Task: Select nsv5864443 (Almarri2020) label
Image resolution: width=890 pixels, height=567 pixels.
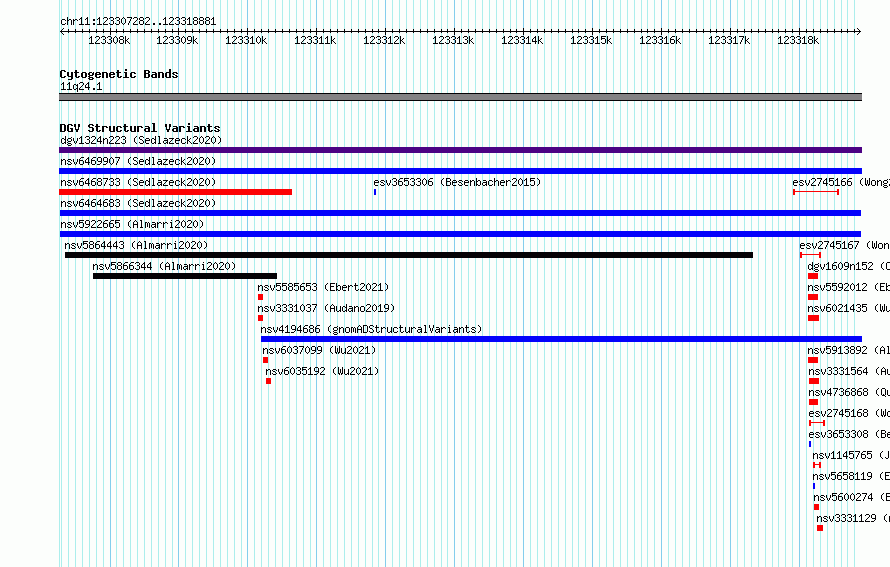Action: (x=136, y=245)
